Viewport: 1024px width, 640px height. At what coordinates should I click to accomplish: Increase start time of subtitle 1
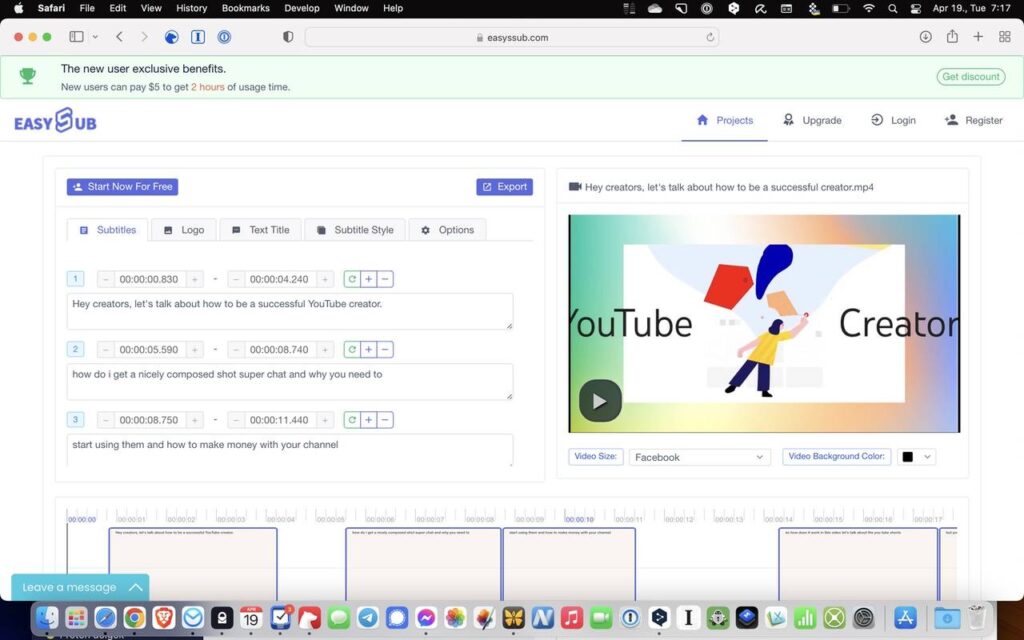(194, 280)
